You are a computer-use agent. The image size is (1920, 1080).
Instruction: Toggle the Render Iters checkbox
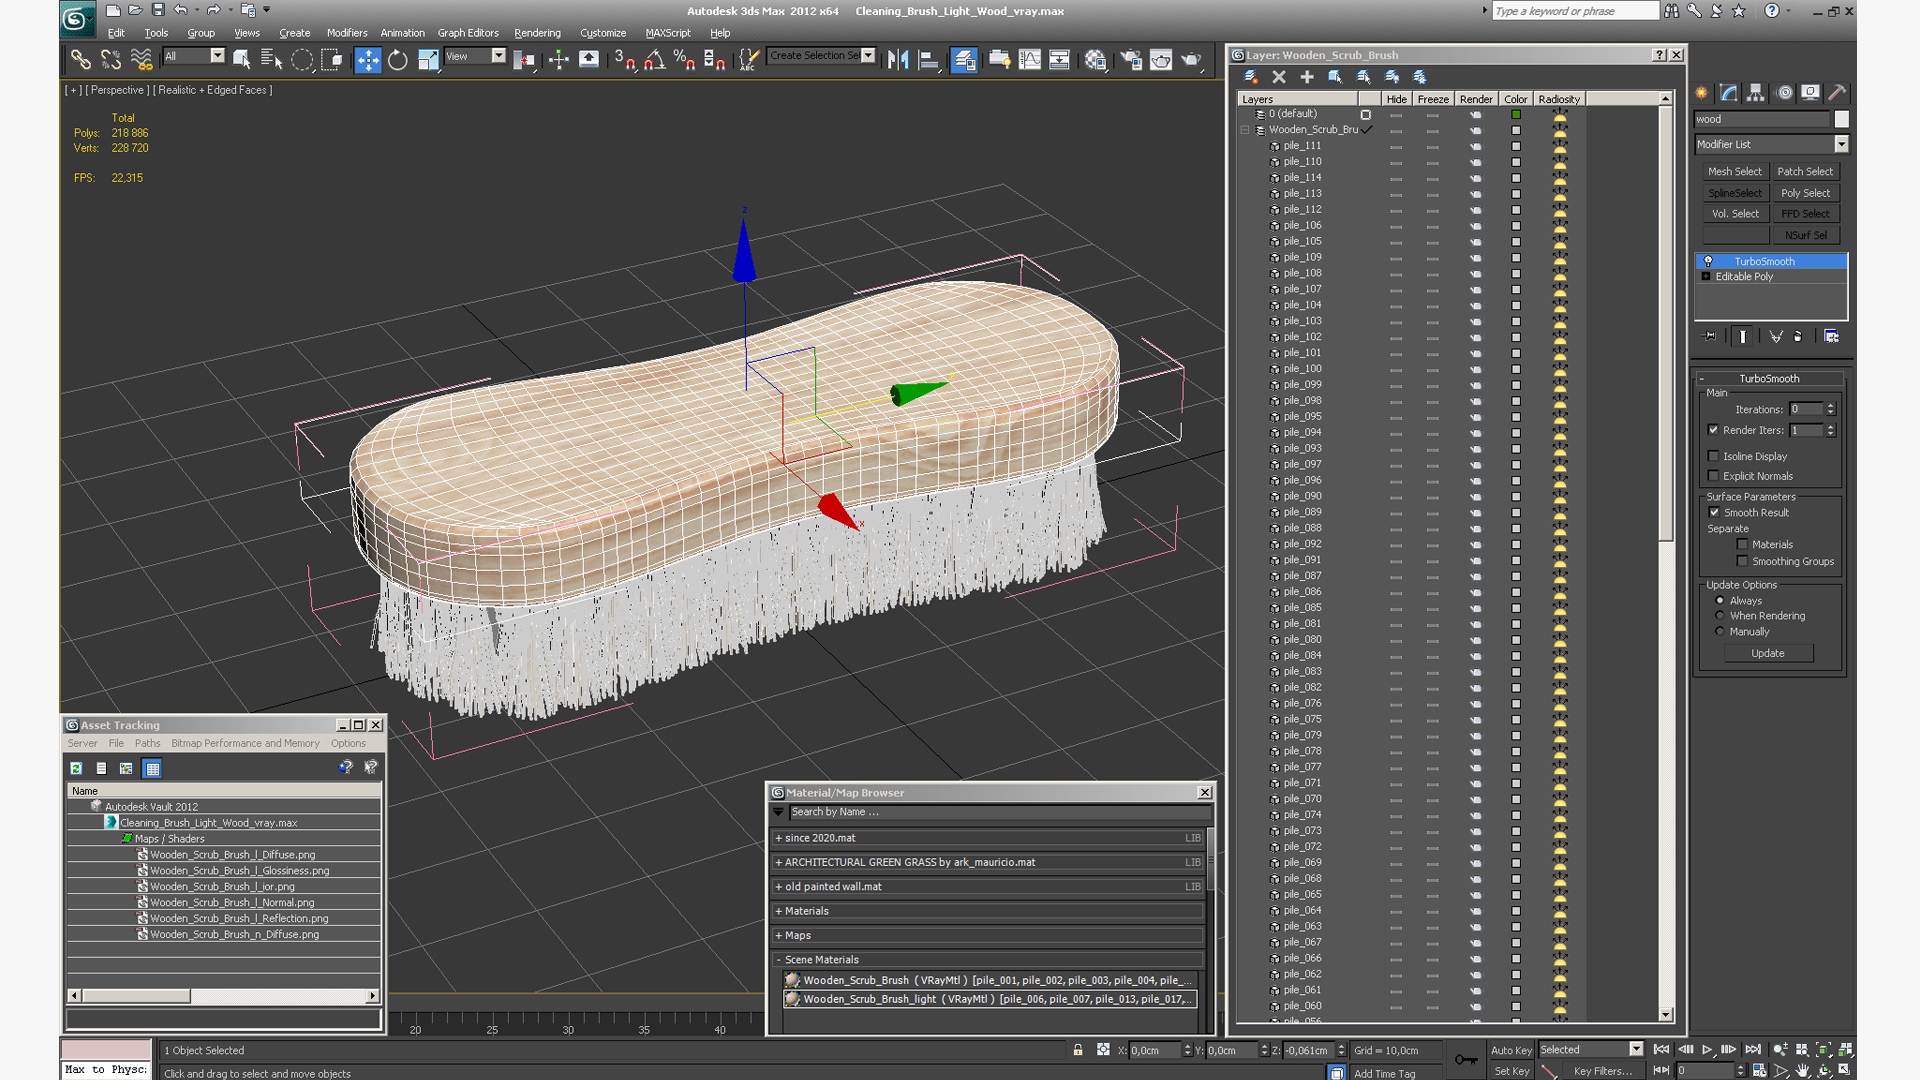click(1713, 430)
